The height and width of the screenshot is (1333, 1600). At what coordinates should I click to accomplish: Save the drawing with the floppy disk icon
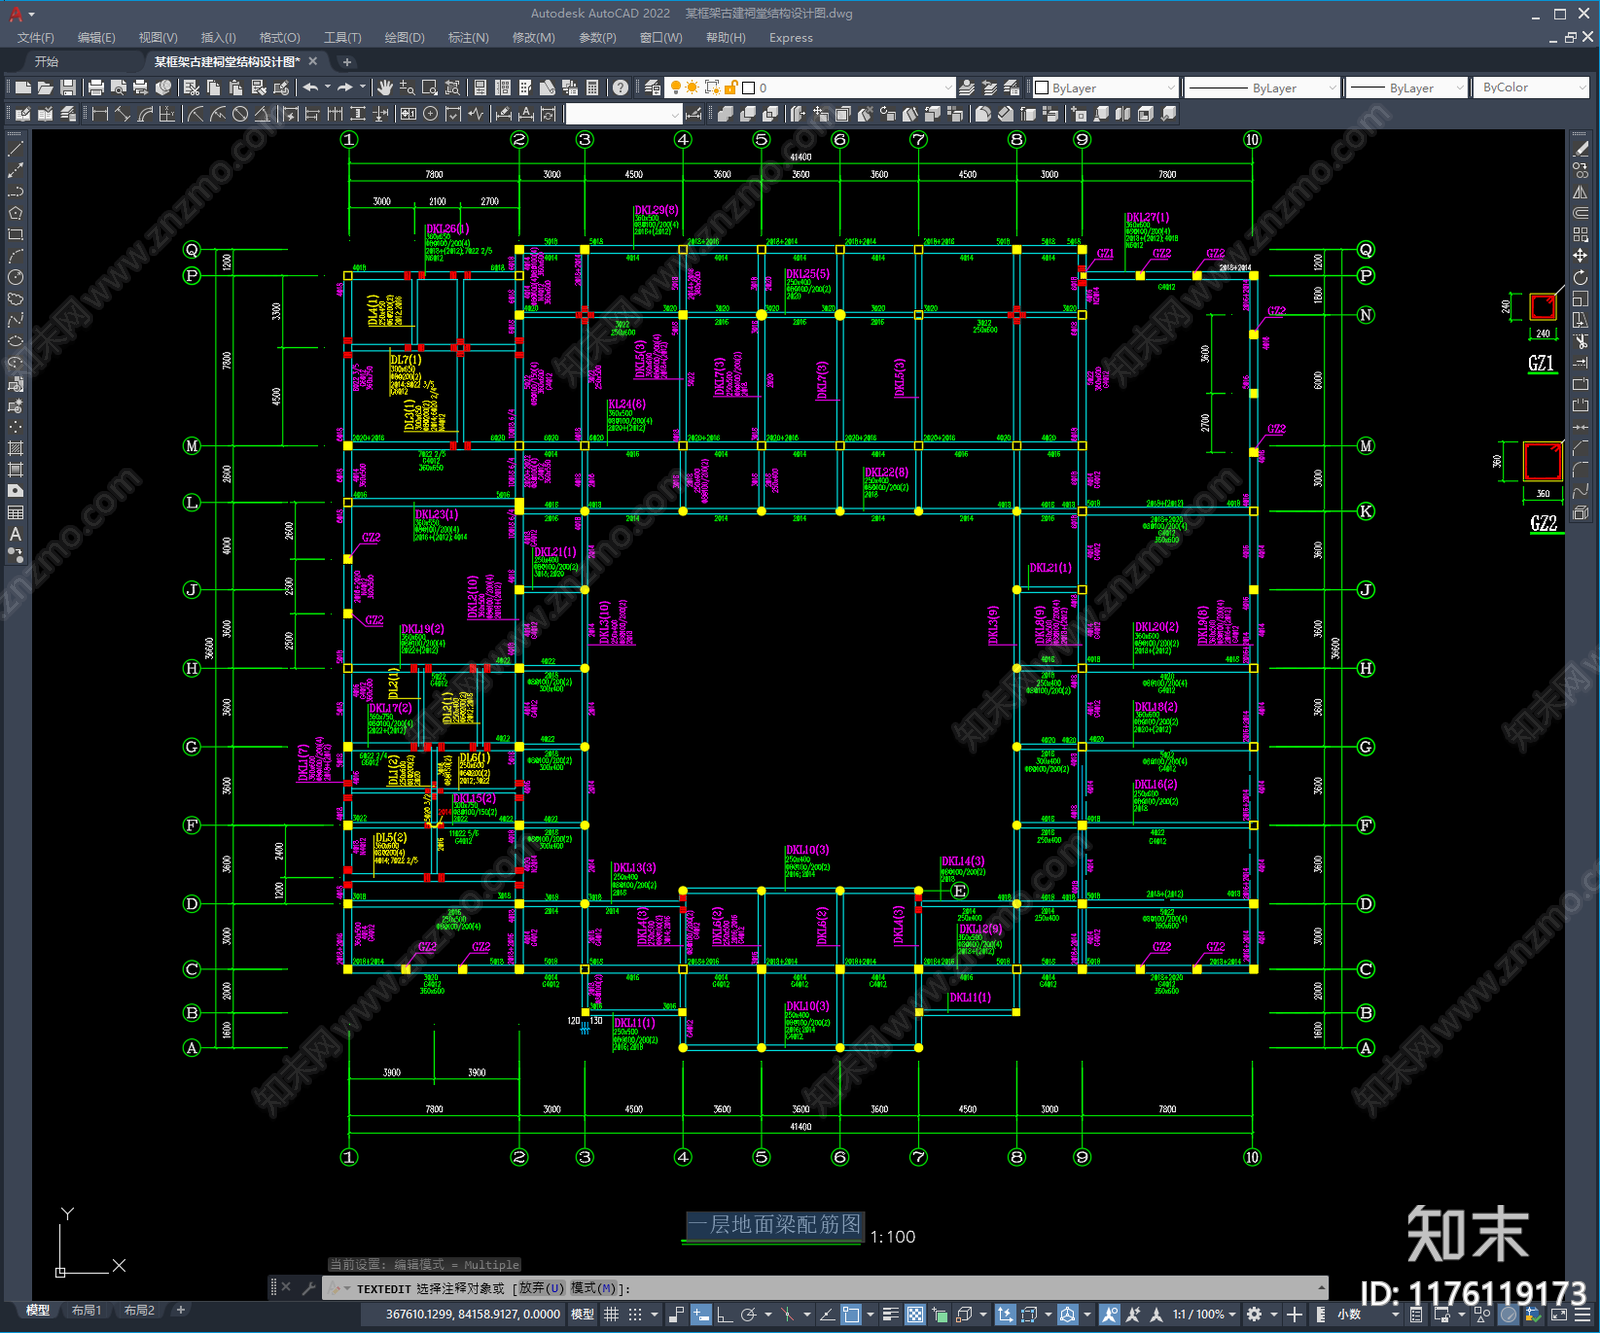pyautogui.click(x=68, y=88)
